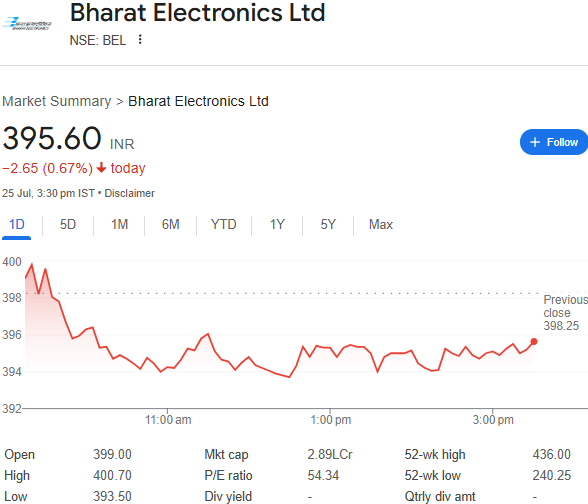The width and height of the screenshot is (588, 504).
Task: View the 1Y chart range
Action: (277, 225)
